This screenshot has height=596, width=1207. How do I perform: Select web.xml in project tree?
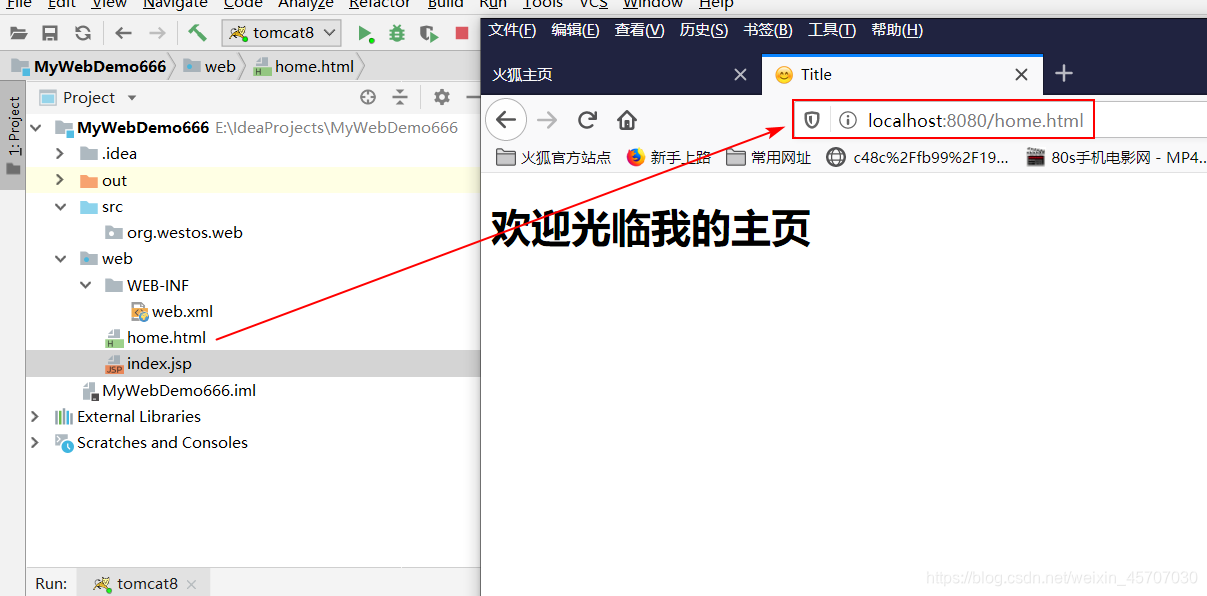[182, 312]
